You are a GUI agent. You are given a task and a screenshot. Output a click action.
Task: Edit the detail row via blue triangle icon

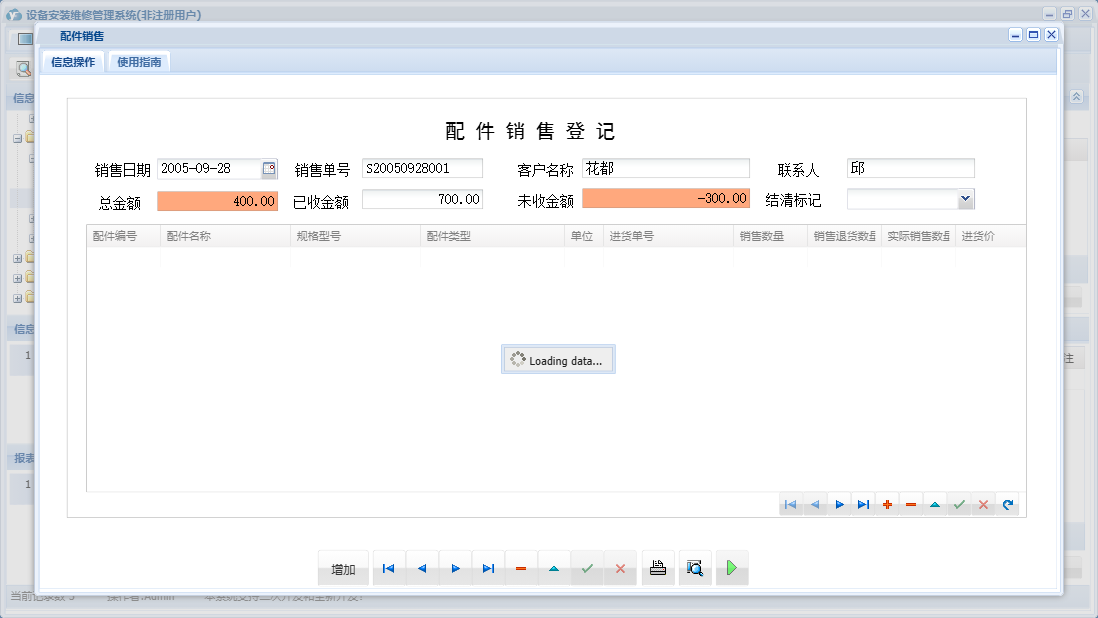934,504
